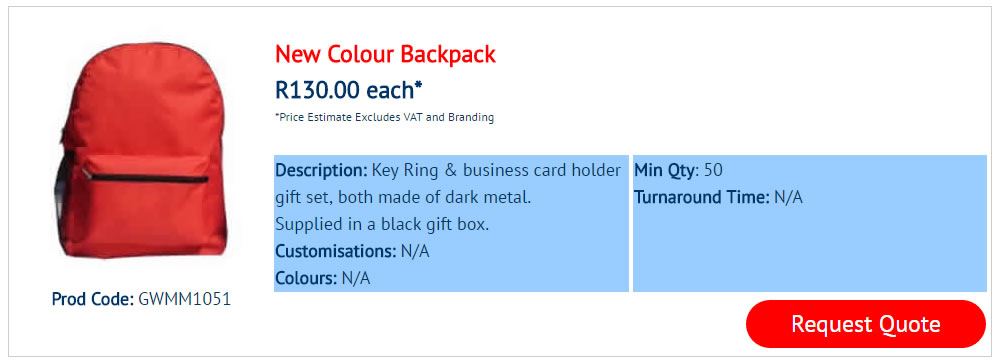Click the Request Quote button
The image size is (999, 364).
coord(865,324)
